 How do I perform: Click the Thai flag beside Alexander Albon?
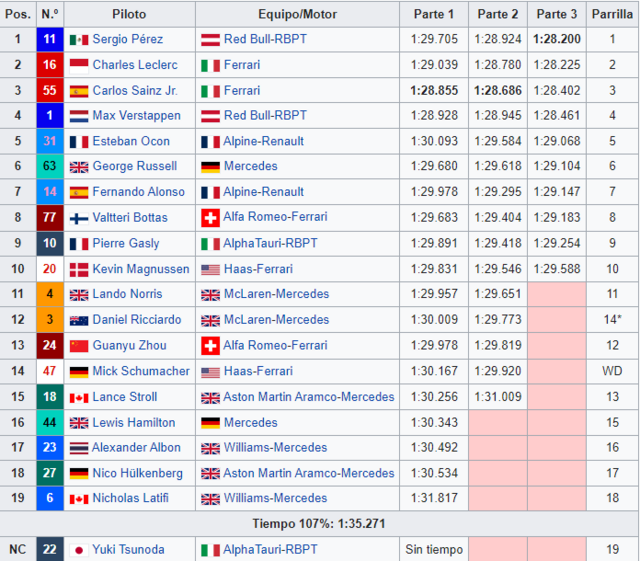79,448
